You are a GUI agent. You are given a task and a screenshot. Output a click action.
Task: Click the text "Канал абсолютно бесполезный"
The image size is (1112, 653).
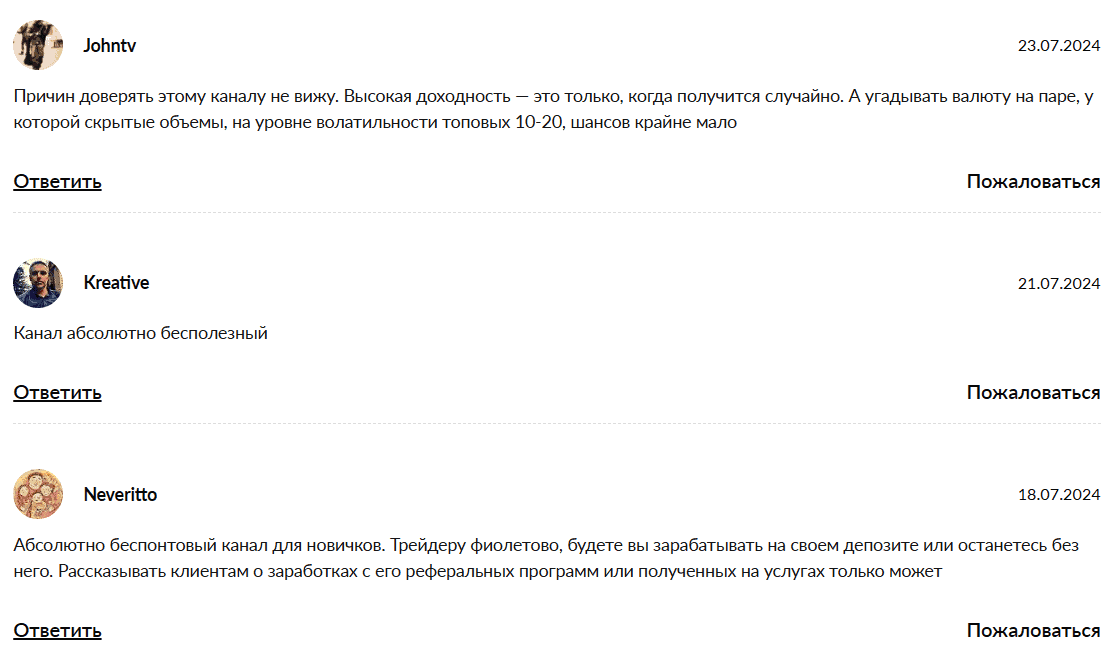(141, 333)
